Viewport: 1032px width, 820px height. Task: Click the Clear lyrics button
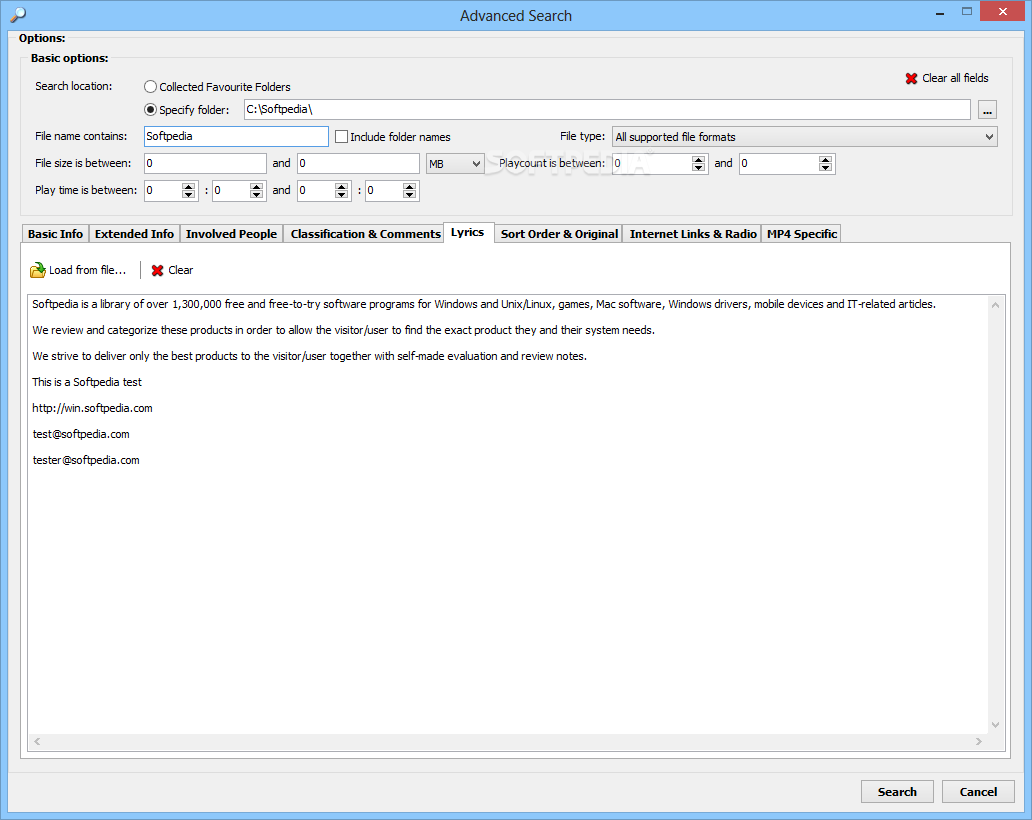click(x=172, y=270)
